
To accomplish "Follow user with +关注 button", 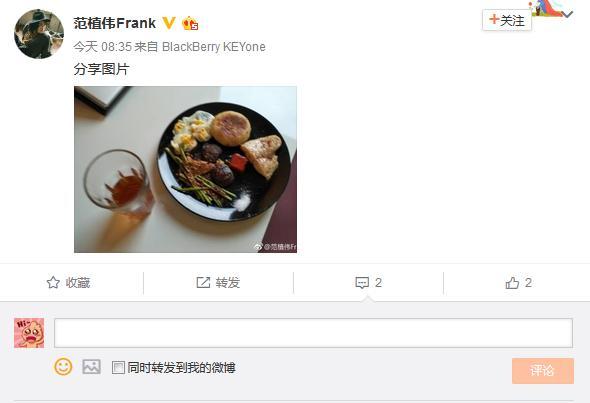I will 507,20.
